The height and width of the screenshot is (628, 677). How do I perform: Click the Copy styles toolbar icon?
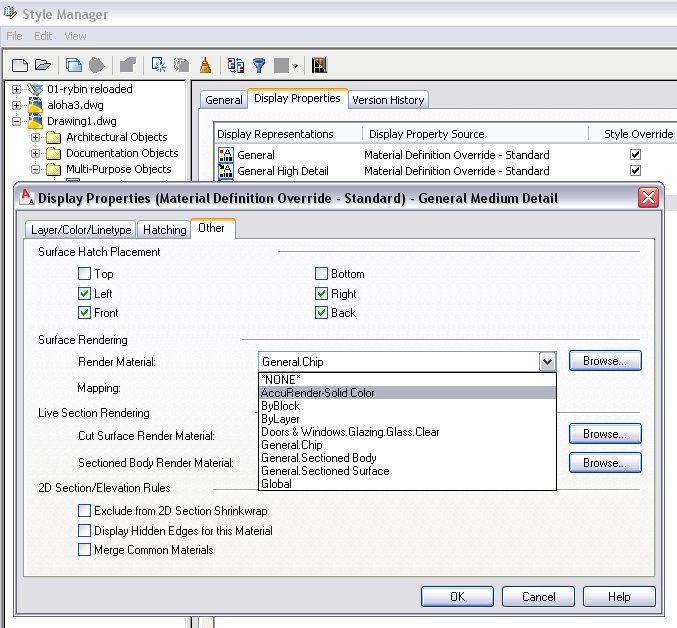point(74,65)
